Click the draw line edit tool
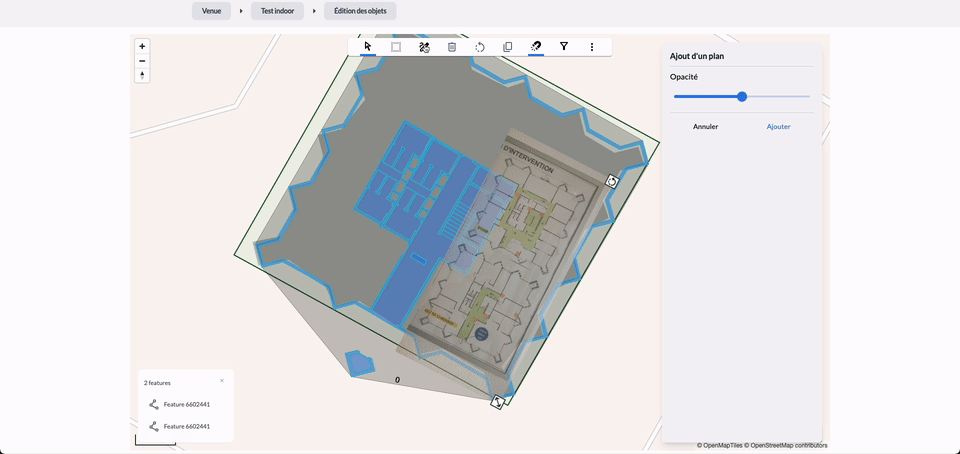Viewport: 960px width, 454px height. (424, 47)
